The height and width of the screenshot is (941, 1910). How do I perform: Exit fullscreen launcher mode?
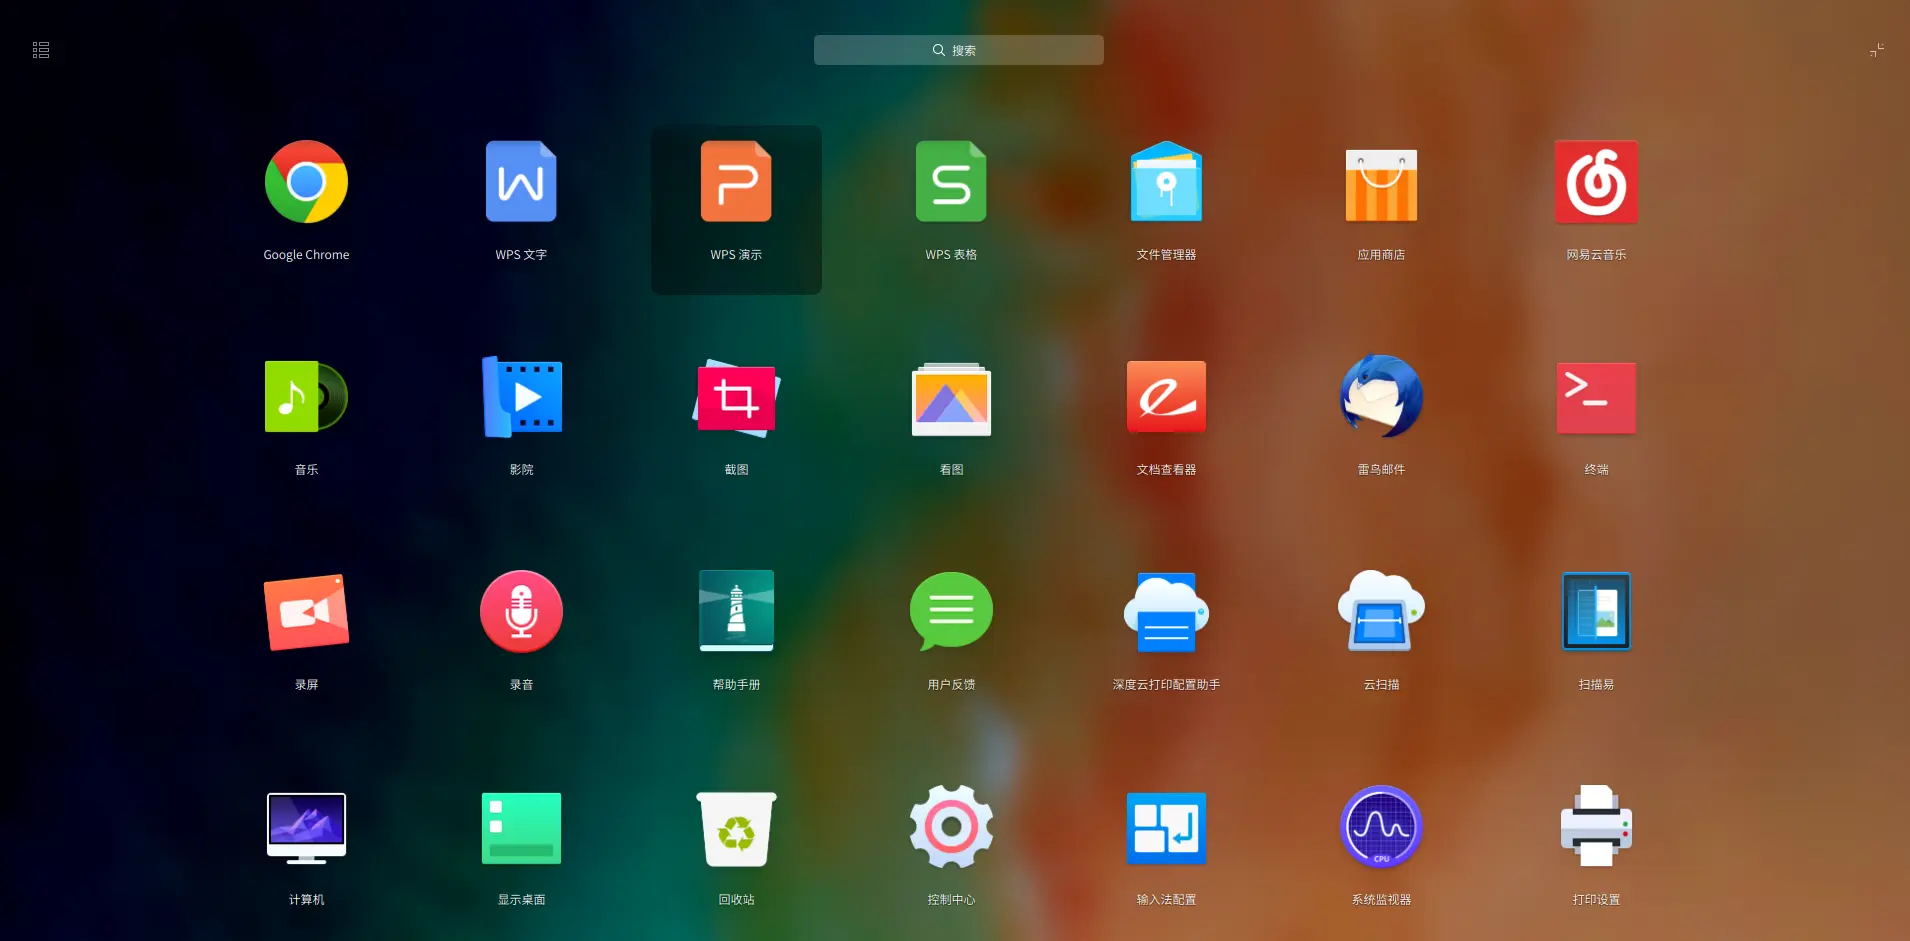pyautogui.click(x=1876, y=49)
